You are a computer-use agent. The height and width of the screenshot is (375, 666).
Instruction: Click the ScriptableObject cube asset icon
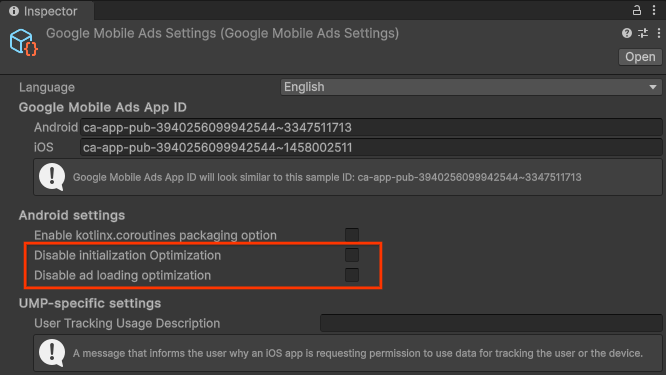(x=23, y=42)
